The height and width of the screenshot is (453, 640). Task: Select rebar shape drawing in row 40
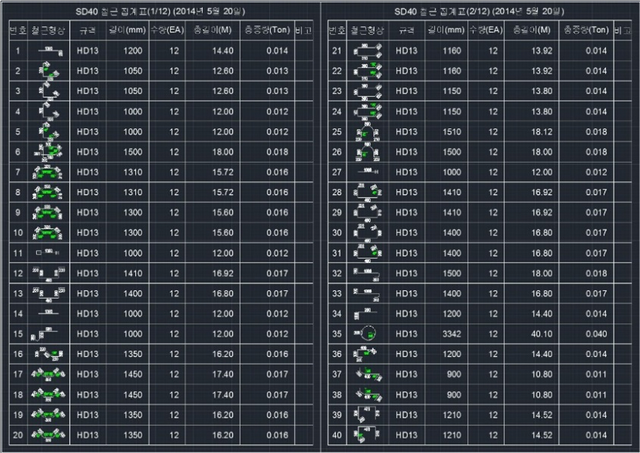point(367,434)
